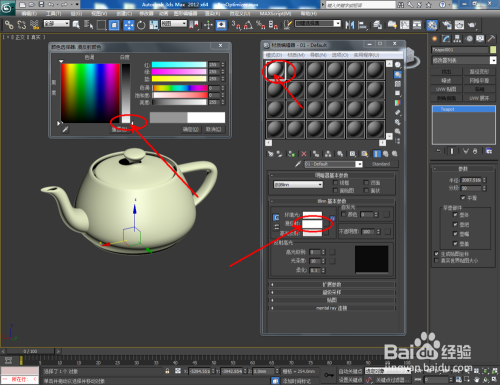Activate the Select and Move tool

coord(129,25)
